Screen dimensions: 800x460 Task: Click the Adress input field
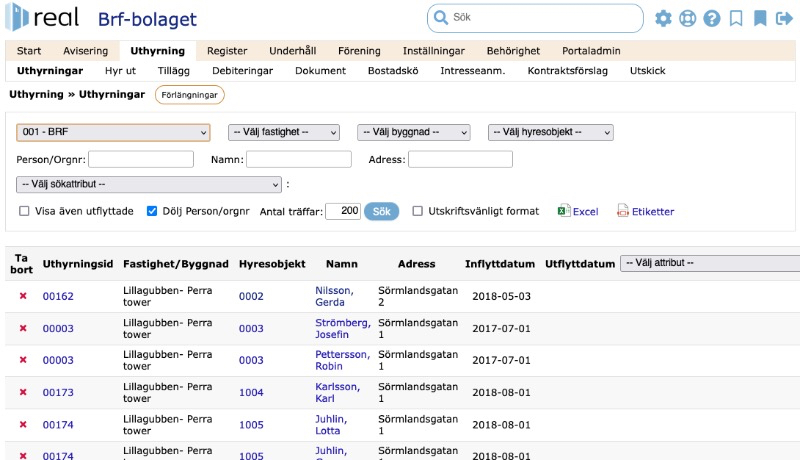tap(460, 159)
